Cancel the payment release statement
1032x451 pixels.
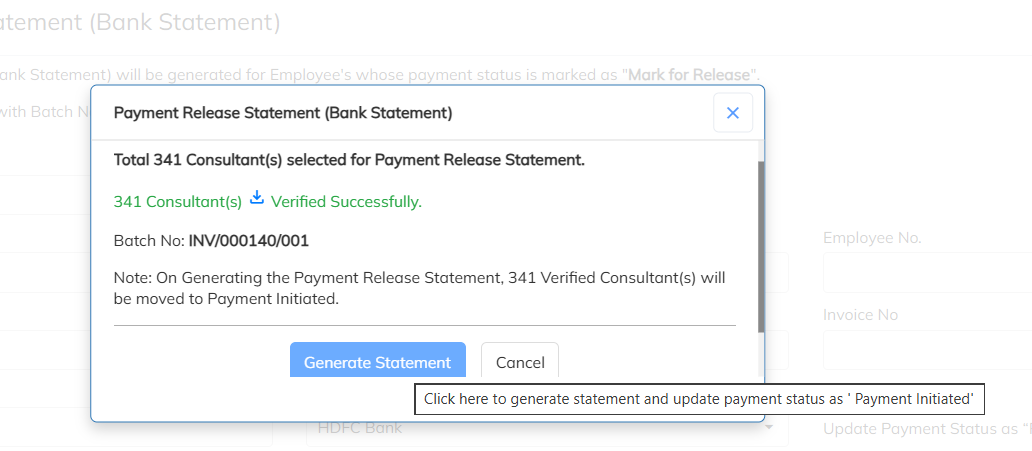click(520, 361)
